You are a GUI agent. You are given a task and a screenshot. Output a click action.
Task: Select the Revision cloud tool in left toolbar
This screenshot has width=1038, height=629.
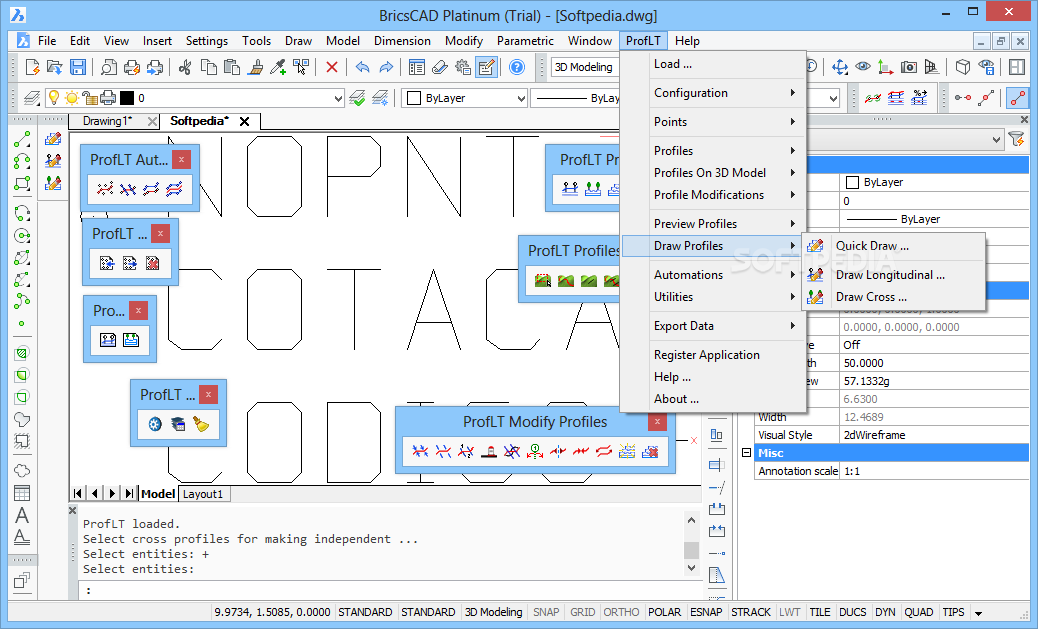click(22, 471)
